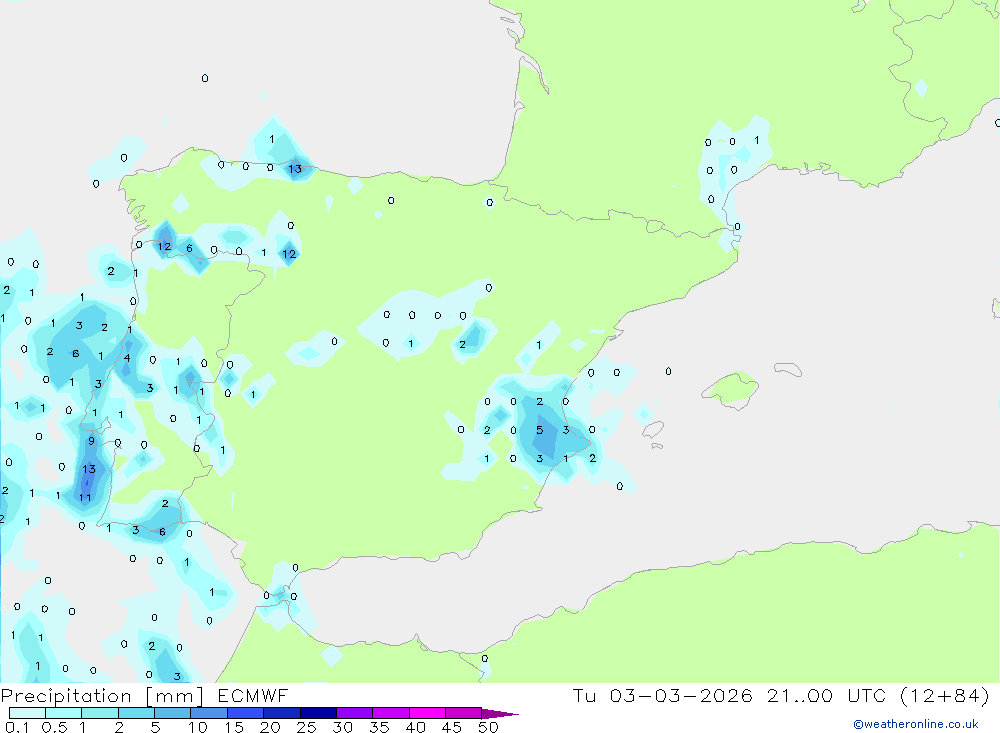1000x733 pixels.
Task: Click the '9' precipitation value on map
Action: pos(91,441)
